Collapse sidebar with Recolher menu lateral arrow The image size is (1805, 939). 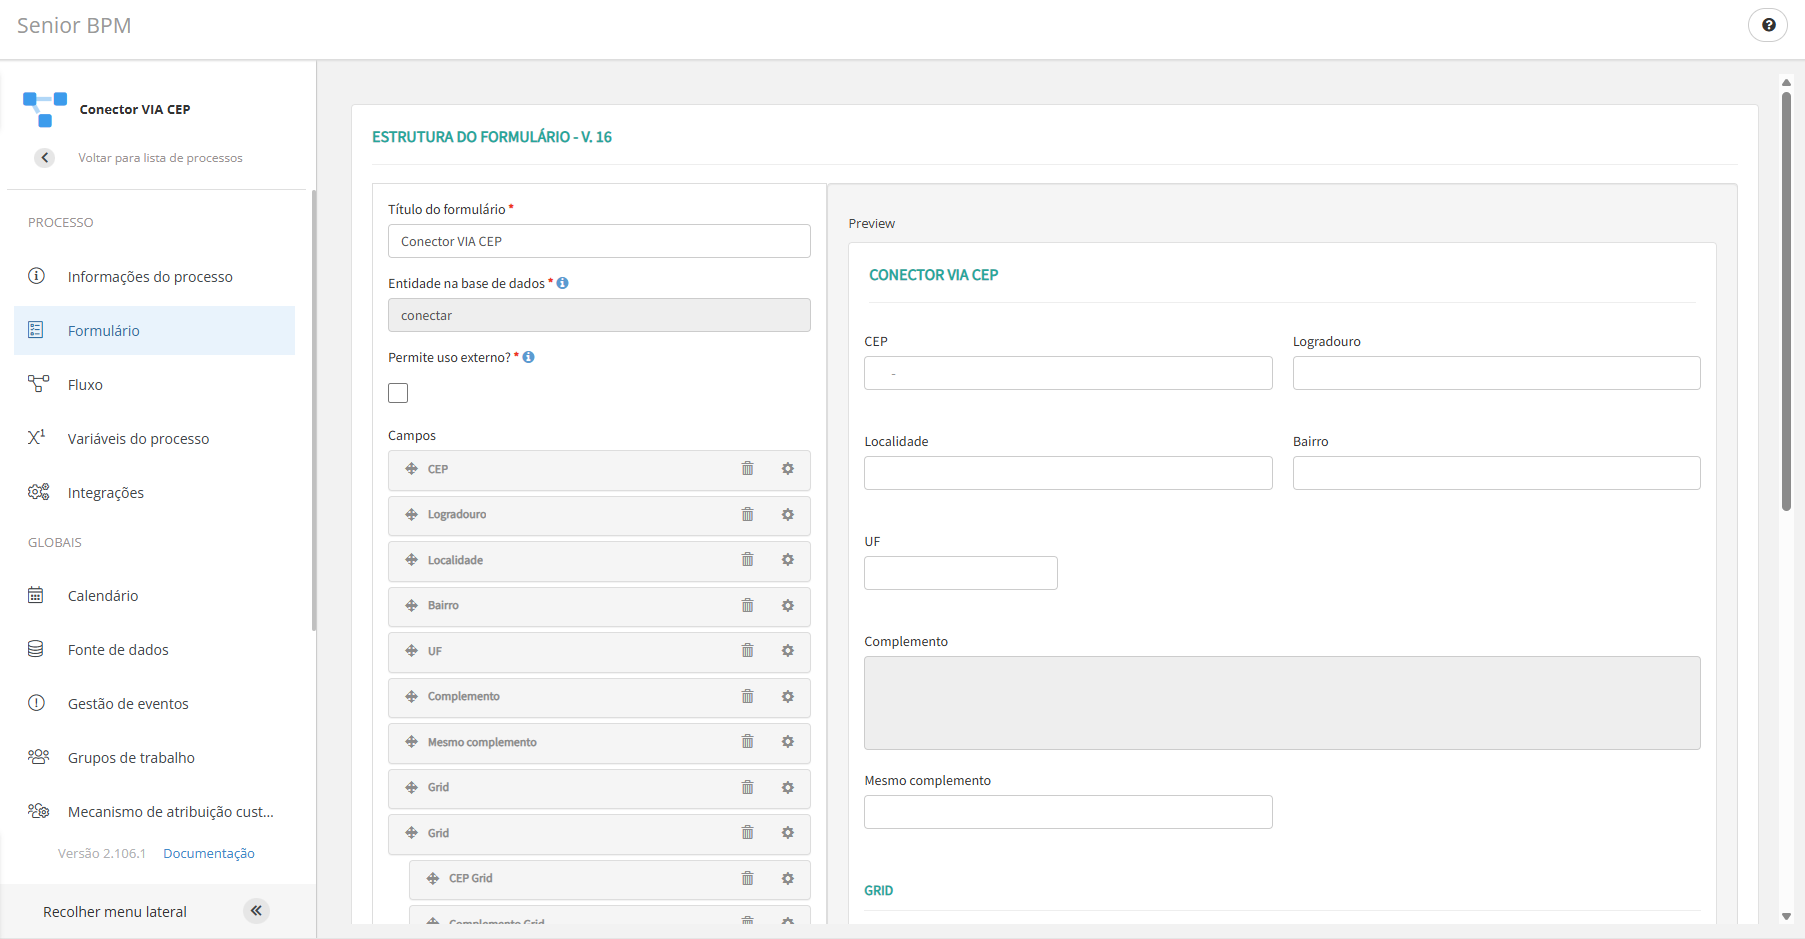(x=256, y=911)
